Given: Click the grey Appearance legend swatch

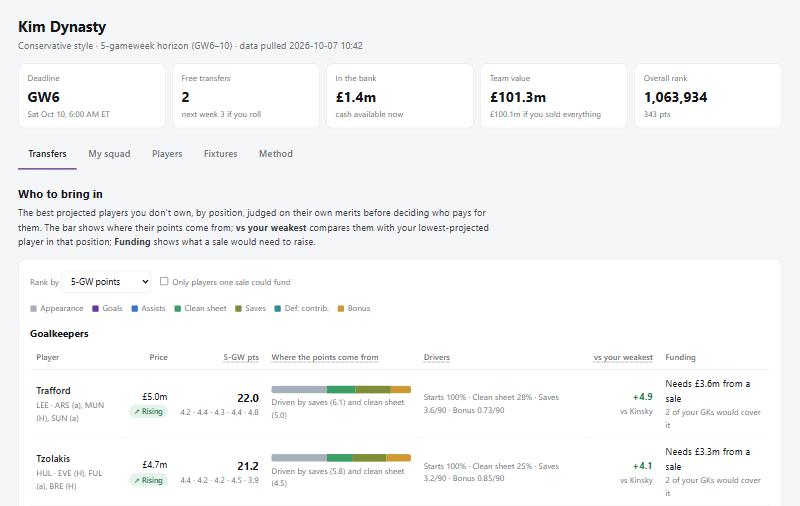Looking at the screenshot, I should tap(34, 309).
